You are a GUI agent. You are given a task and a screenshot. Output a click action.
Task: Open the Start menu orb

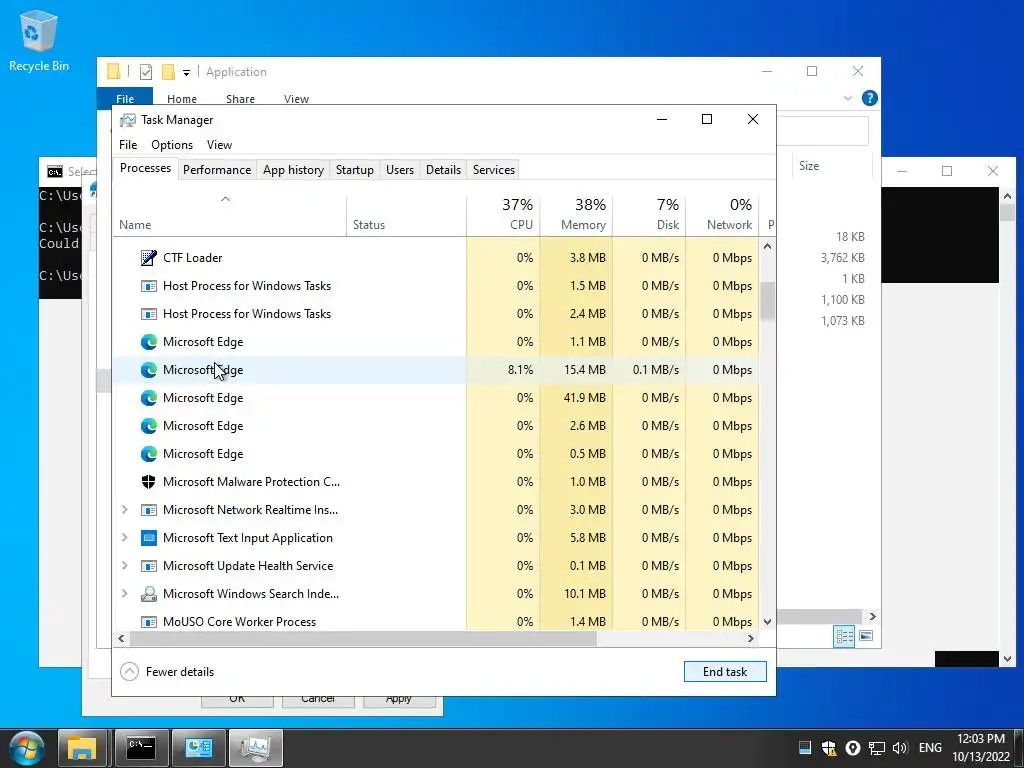pos(27,748)
